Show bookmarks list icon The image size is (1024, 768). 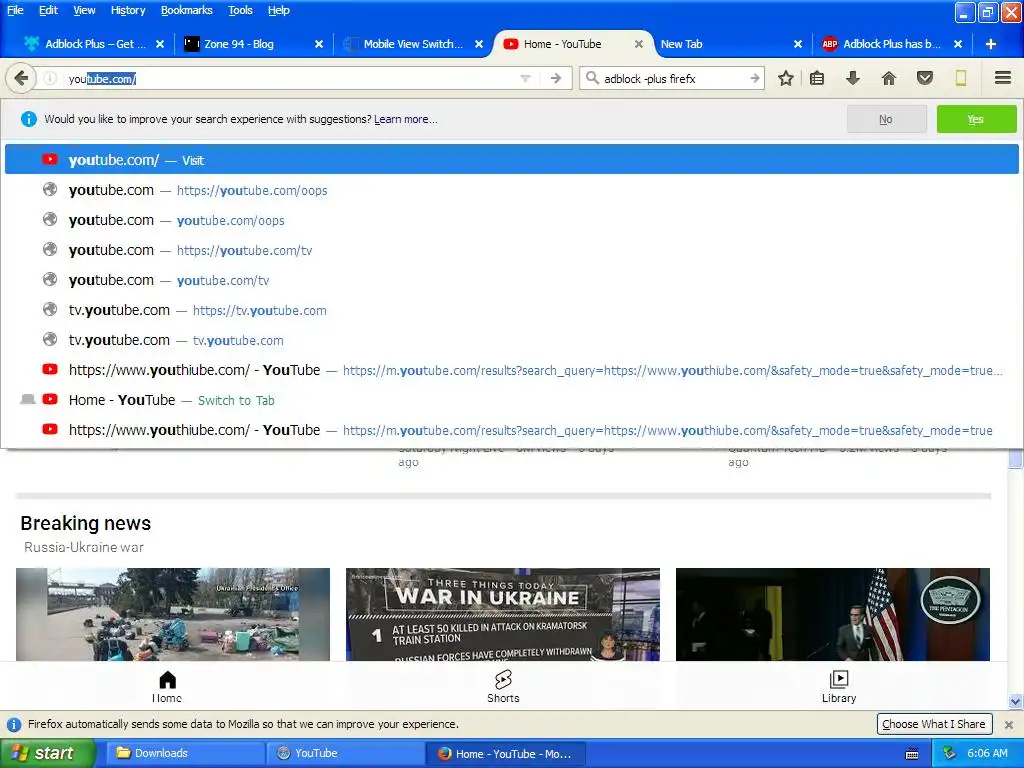click(817, 78)
